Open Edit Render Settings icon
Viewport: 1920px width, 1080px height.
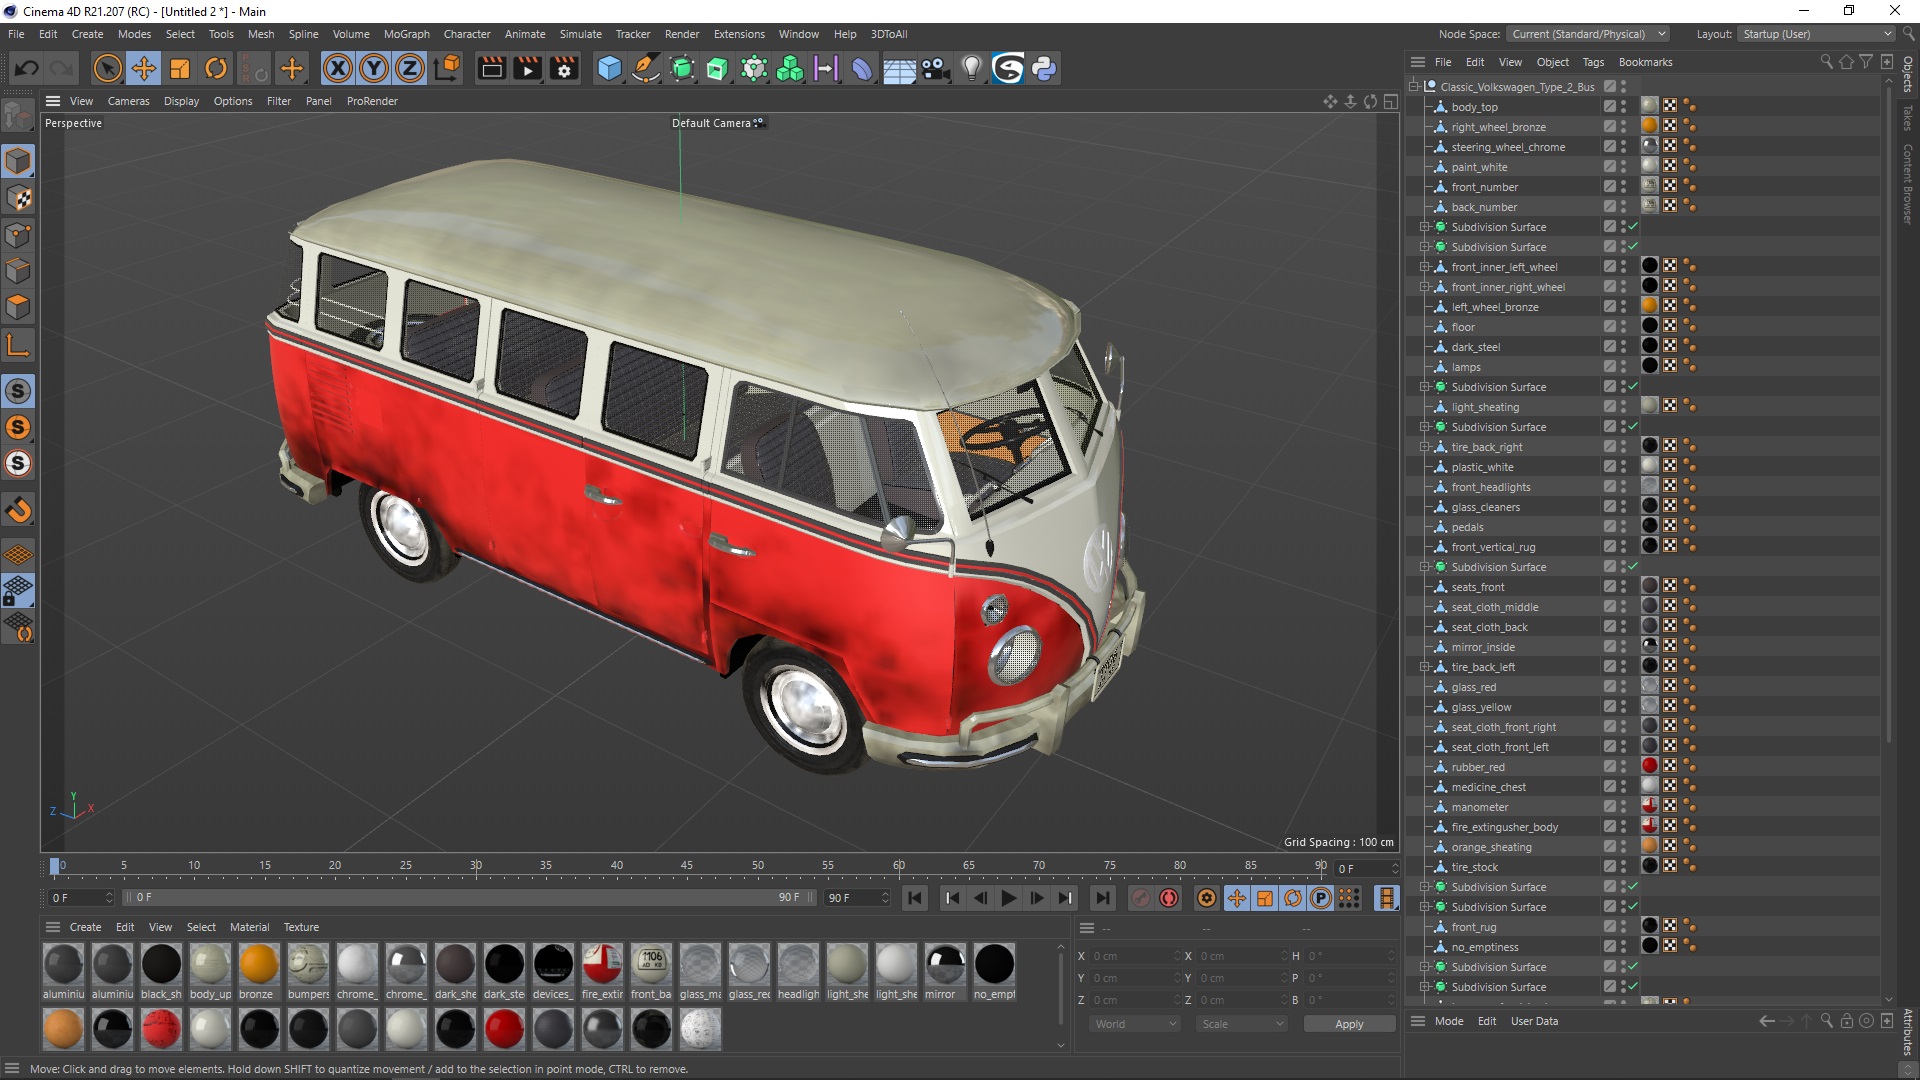[565, 68]
